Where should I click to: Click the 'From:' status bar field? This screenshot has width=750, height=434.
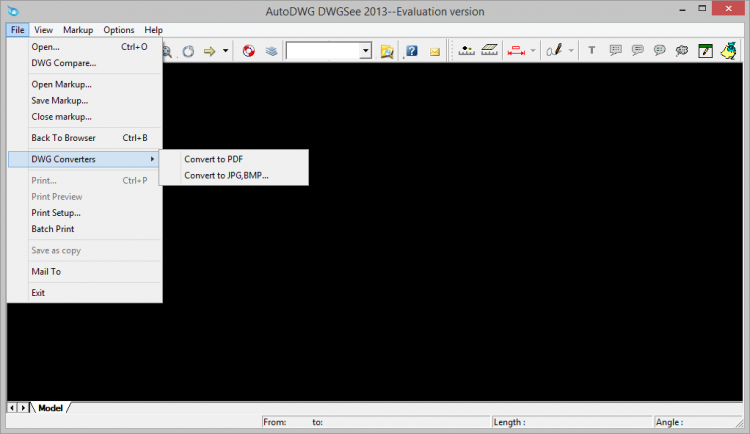[377, 422]
